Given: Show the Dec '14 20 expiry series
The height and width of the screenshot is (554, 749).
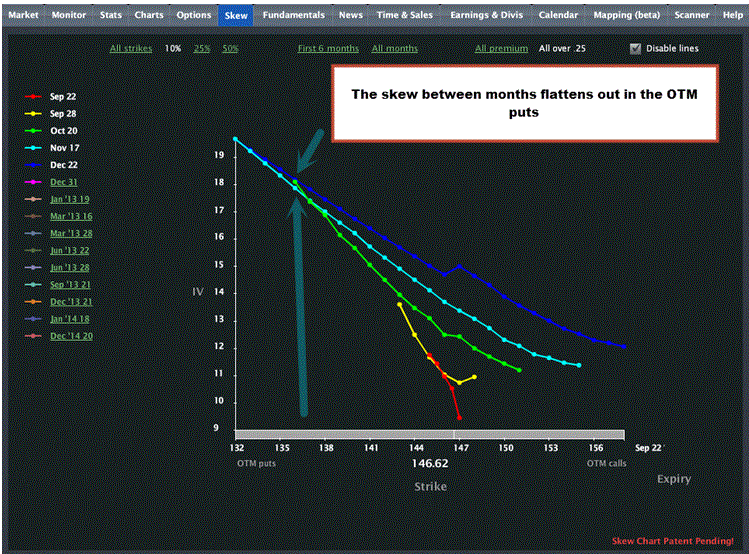Looking at the screenshot, I should [71, 336].
